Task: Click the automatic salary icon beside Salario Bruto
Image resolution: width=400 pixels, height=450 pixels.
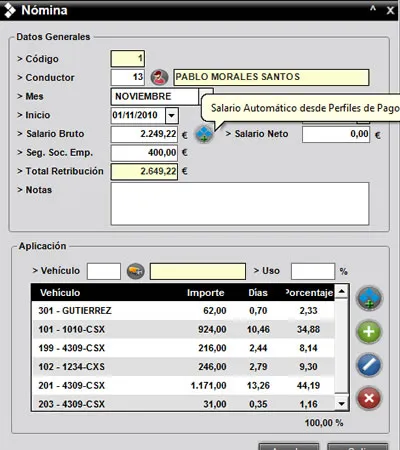Action: point(204,134)
